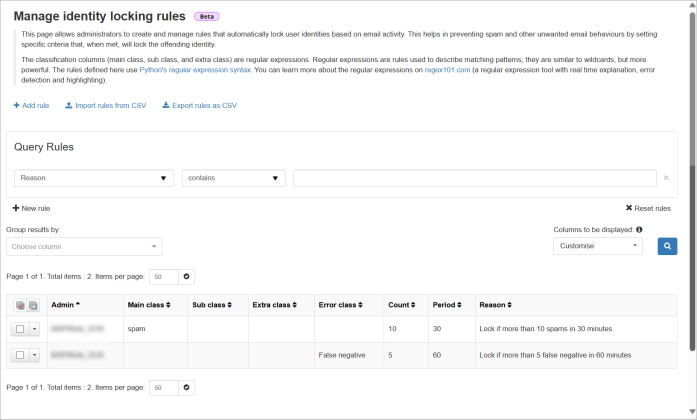Image resolution: width=697 pixels, height=420 pixels.
Task: Check the checkbox for the spam rule row
Action: (20, 329)
